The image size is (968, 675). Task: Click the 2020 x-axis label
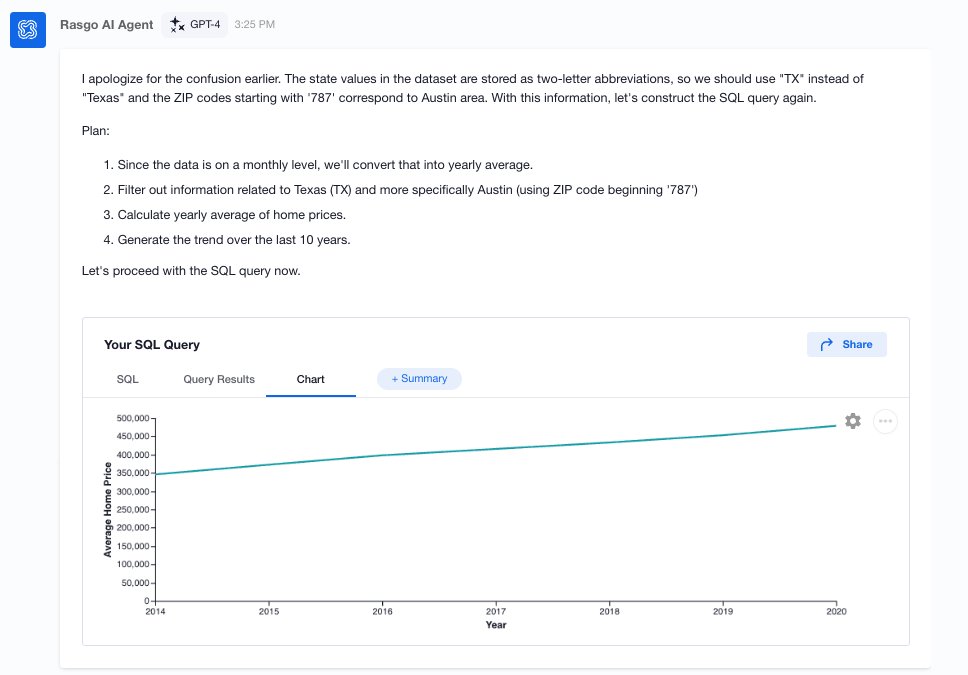(x=837, y=611)
